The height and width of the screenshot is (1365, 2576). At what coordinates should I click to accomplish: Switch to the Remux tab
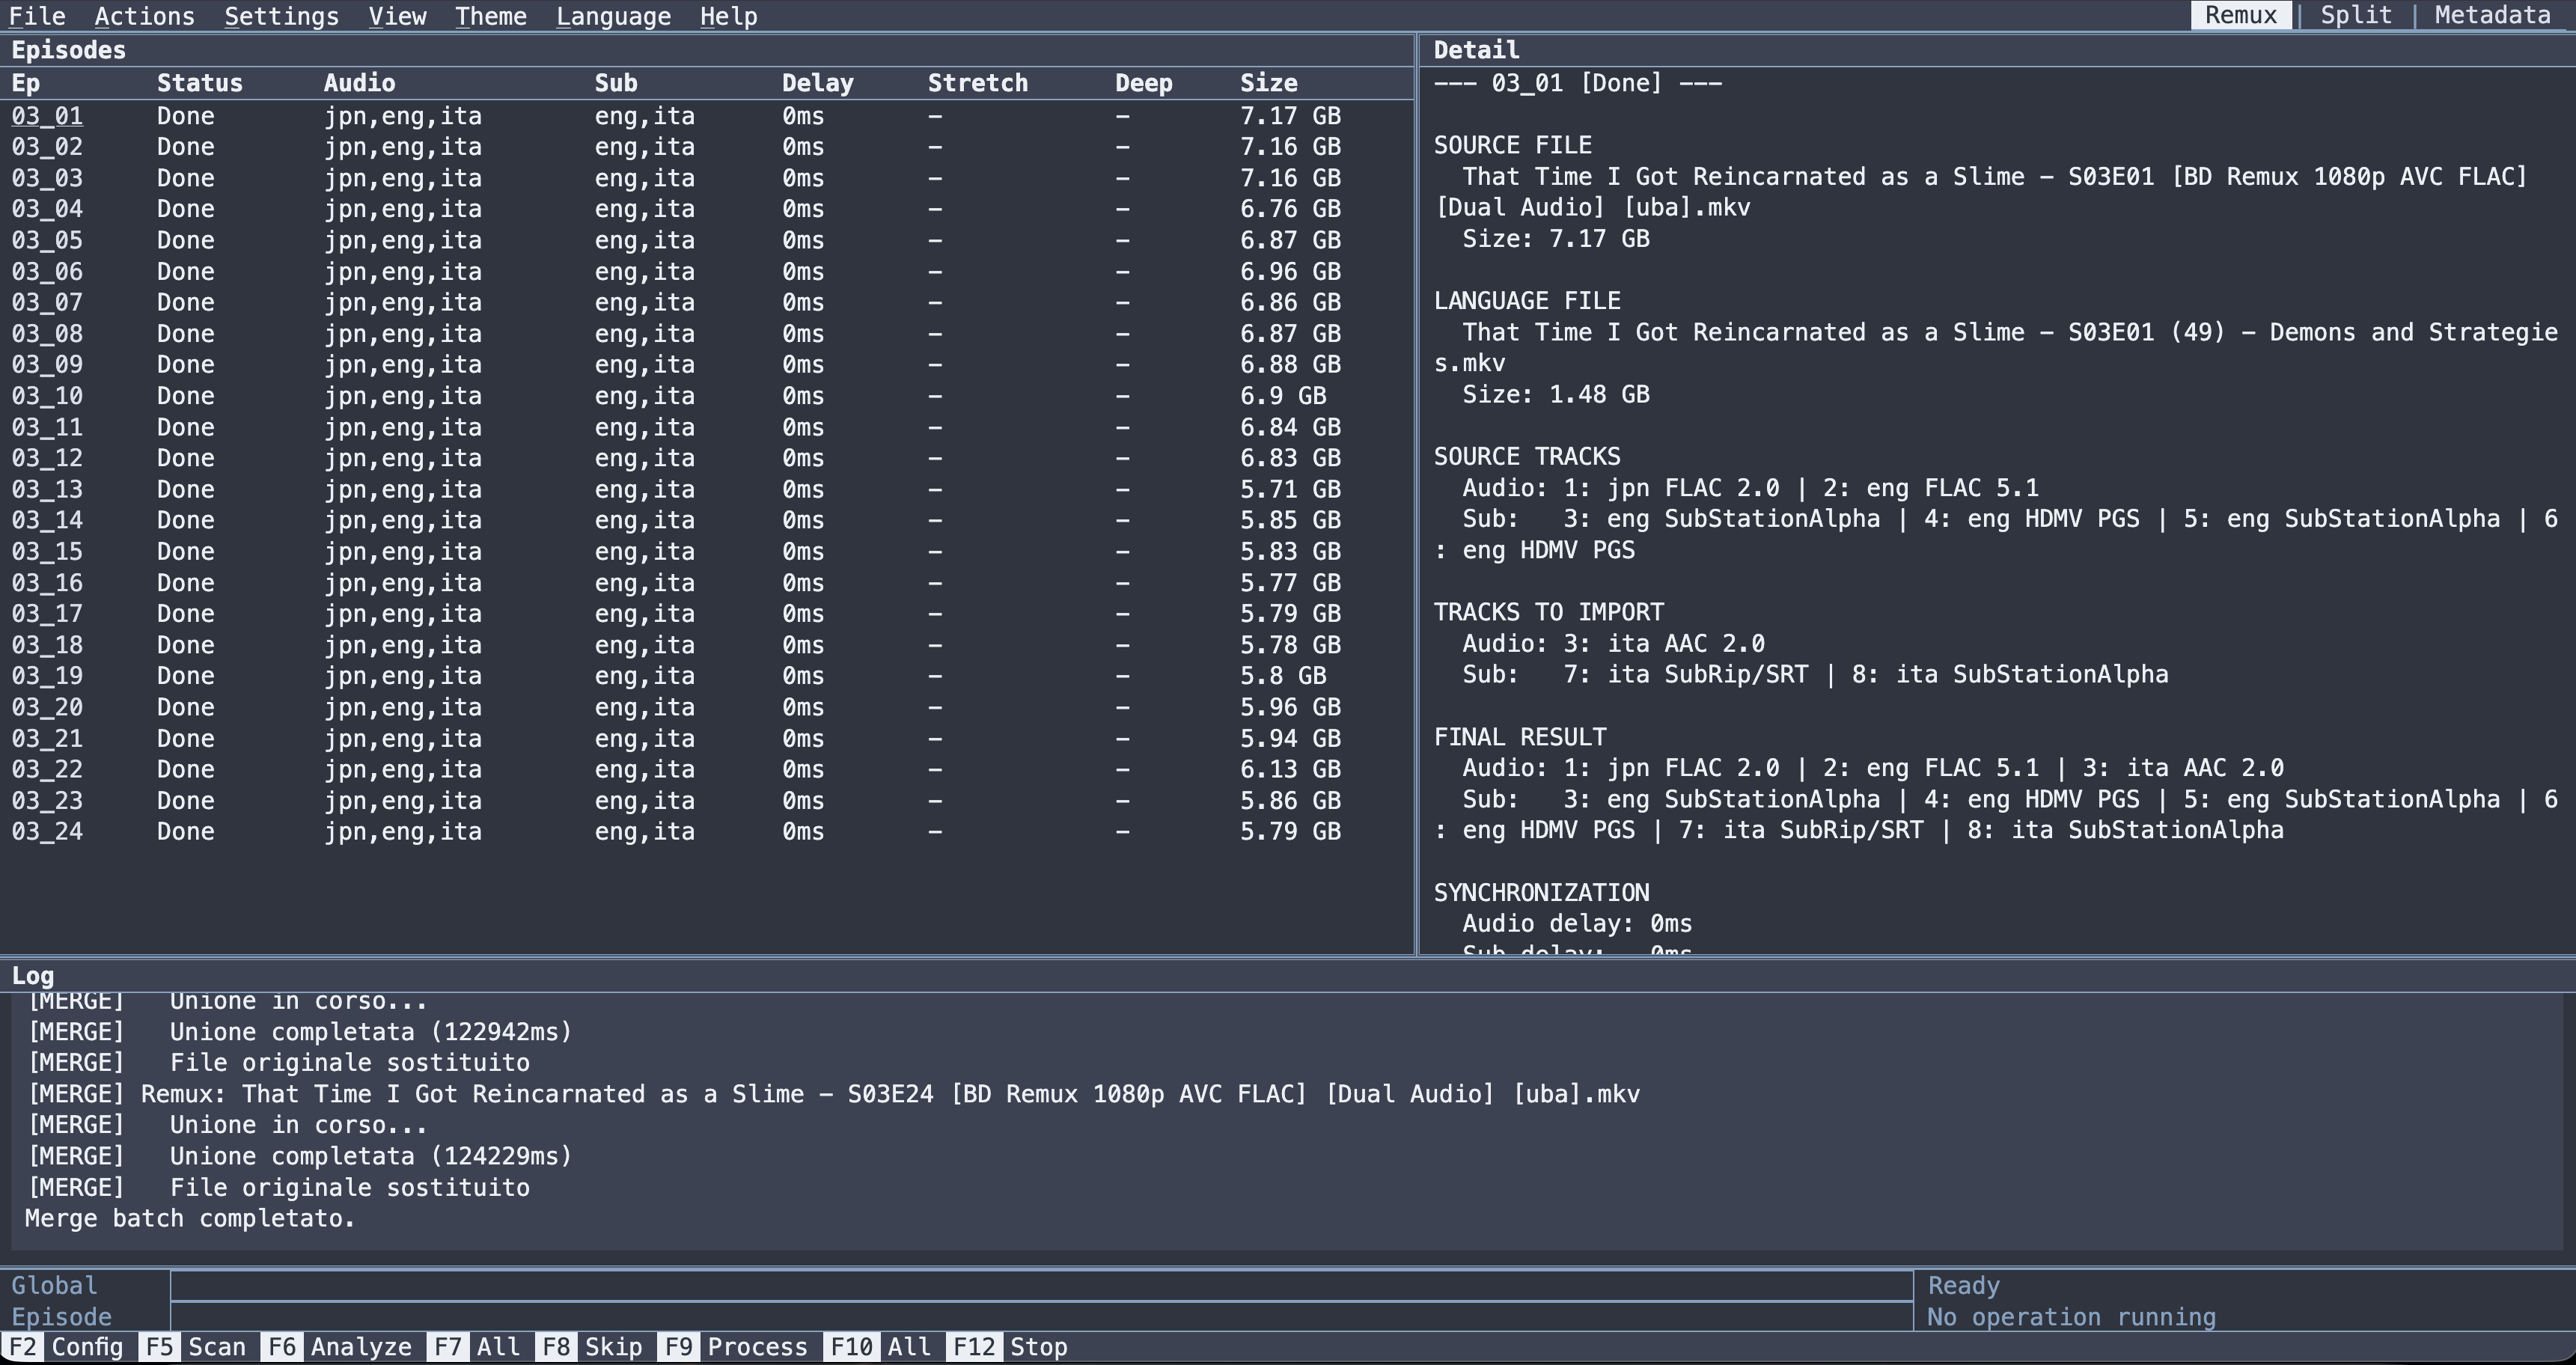2241,15
